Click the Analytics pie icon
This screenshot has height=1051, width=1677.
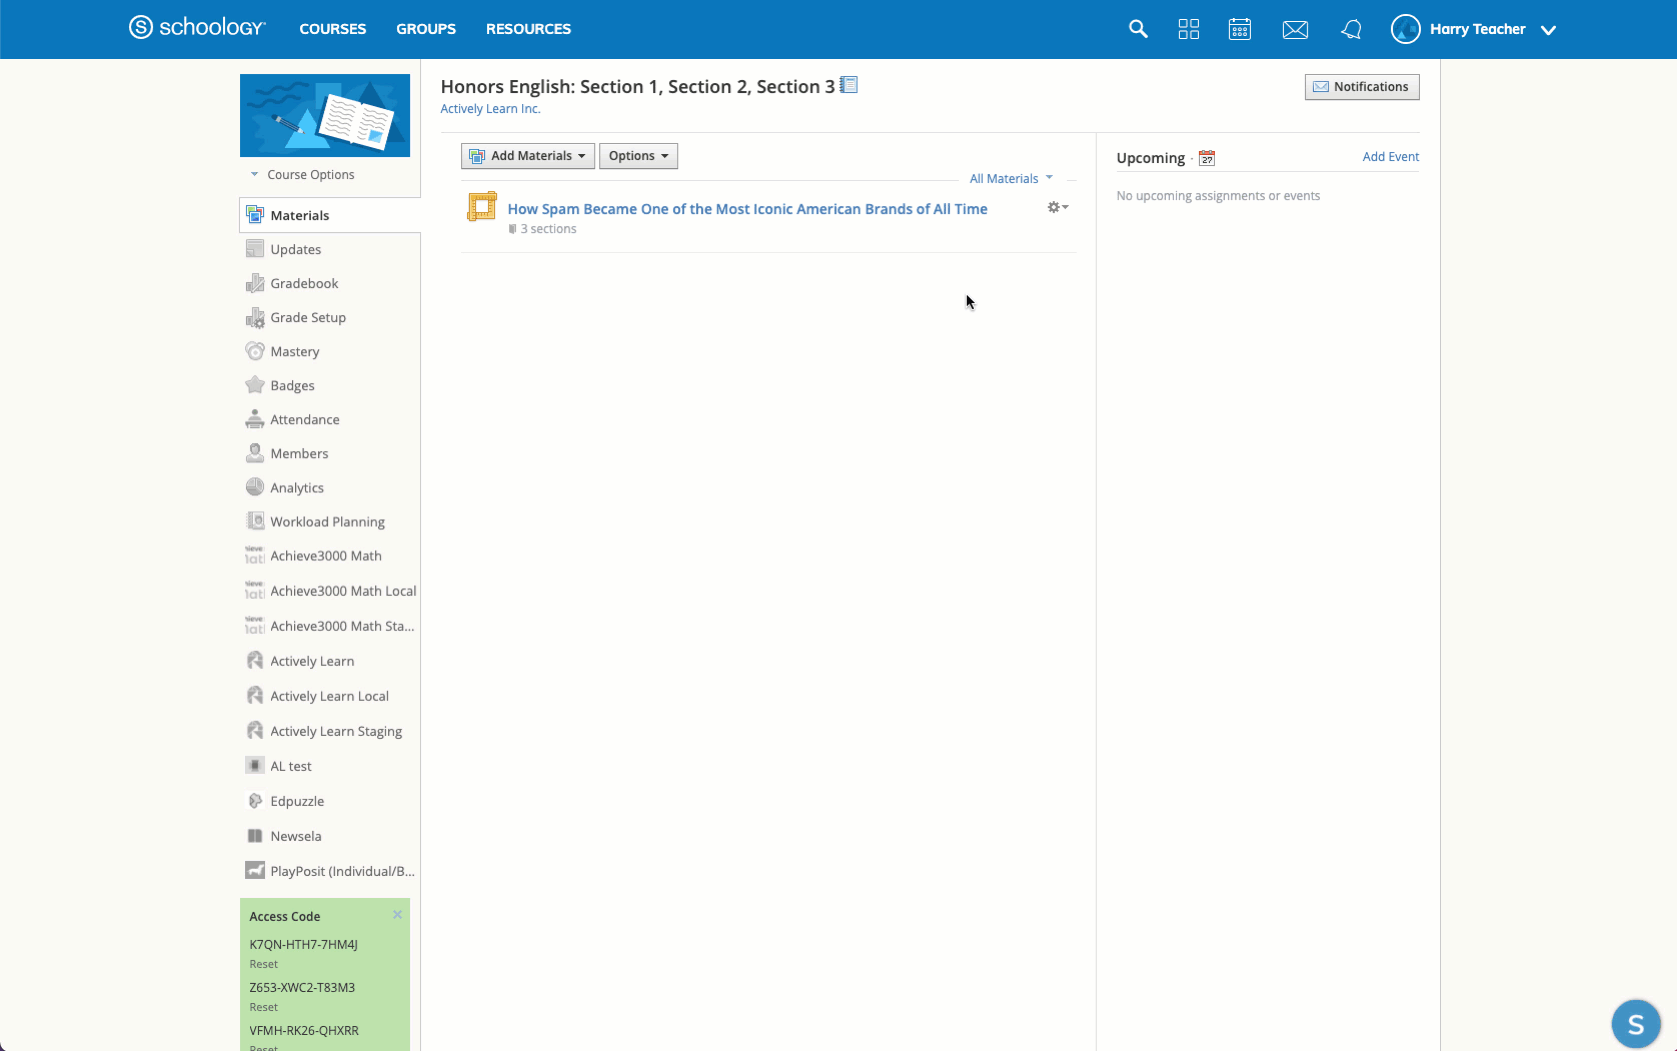tap(255, 487)
